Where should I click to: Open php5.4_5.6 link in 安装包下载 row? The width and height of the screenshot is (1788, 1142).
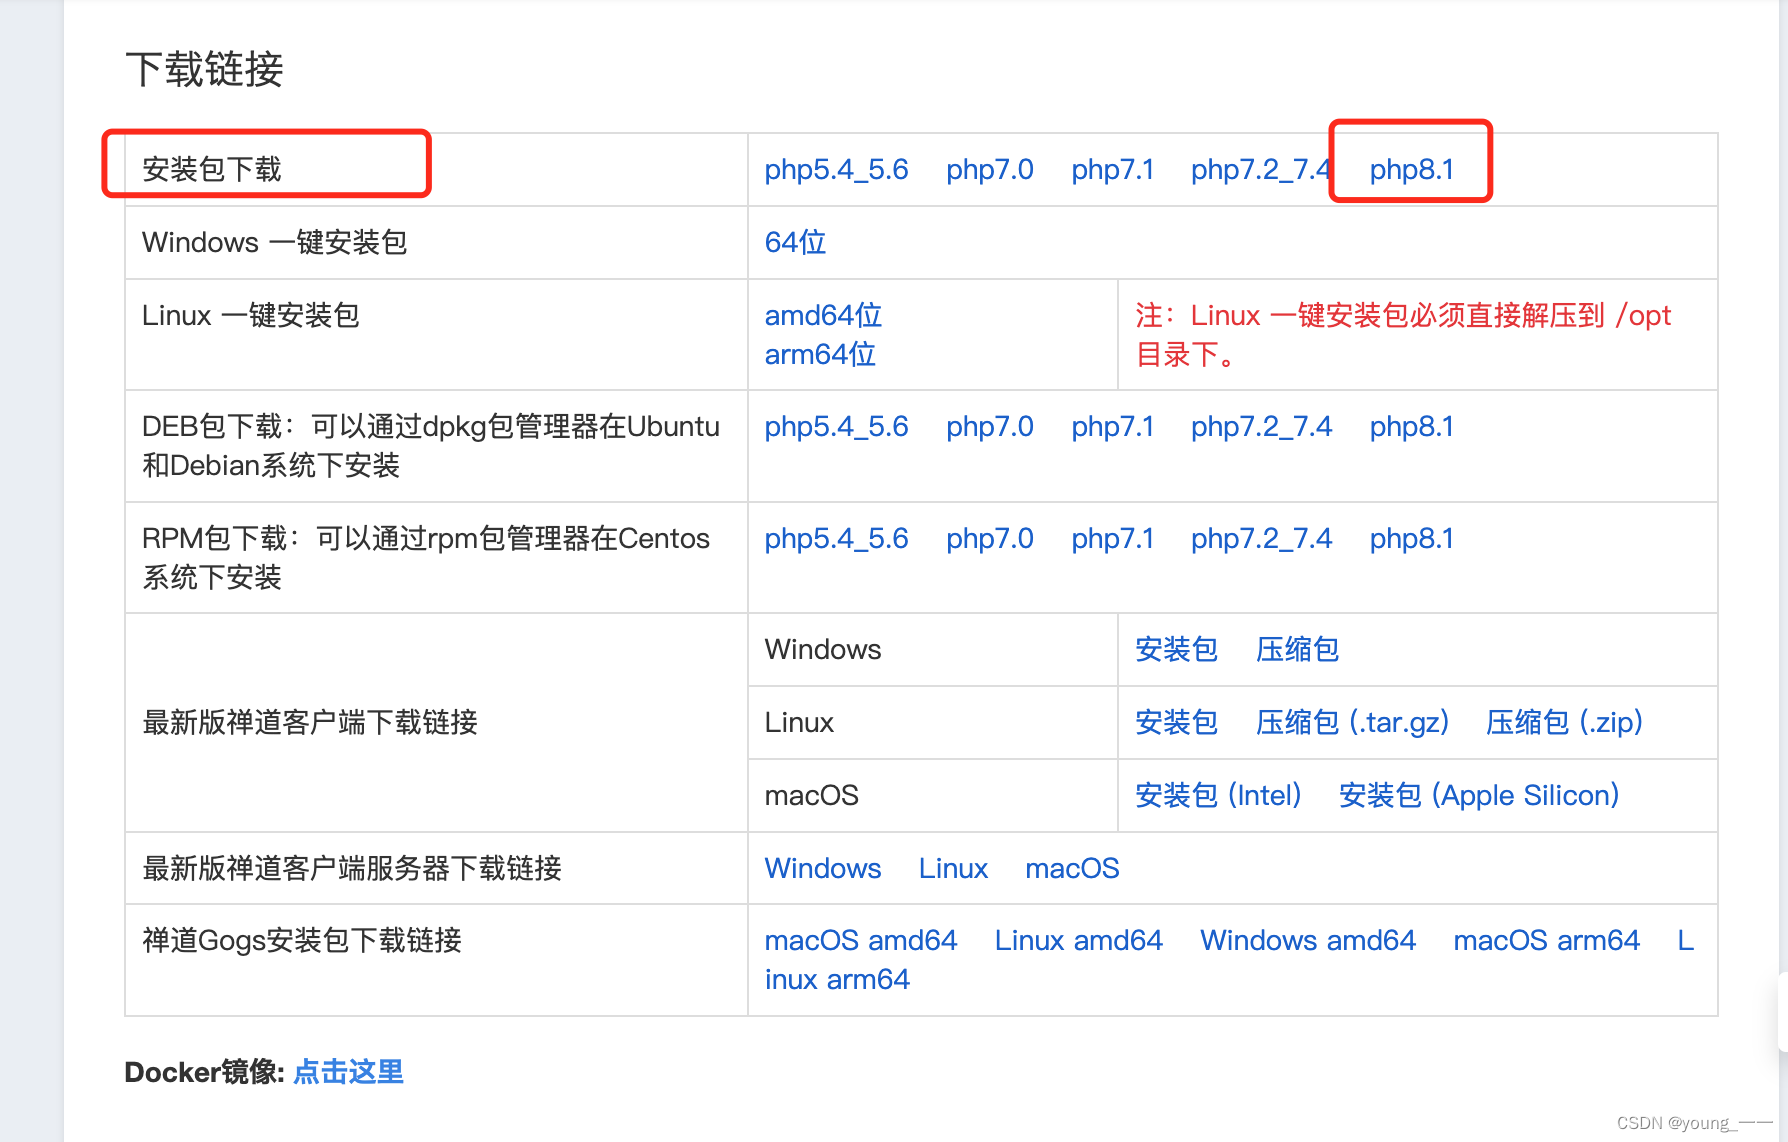(x=836, y=170)
